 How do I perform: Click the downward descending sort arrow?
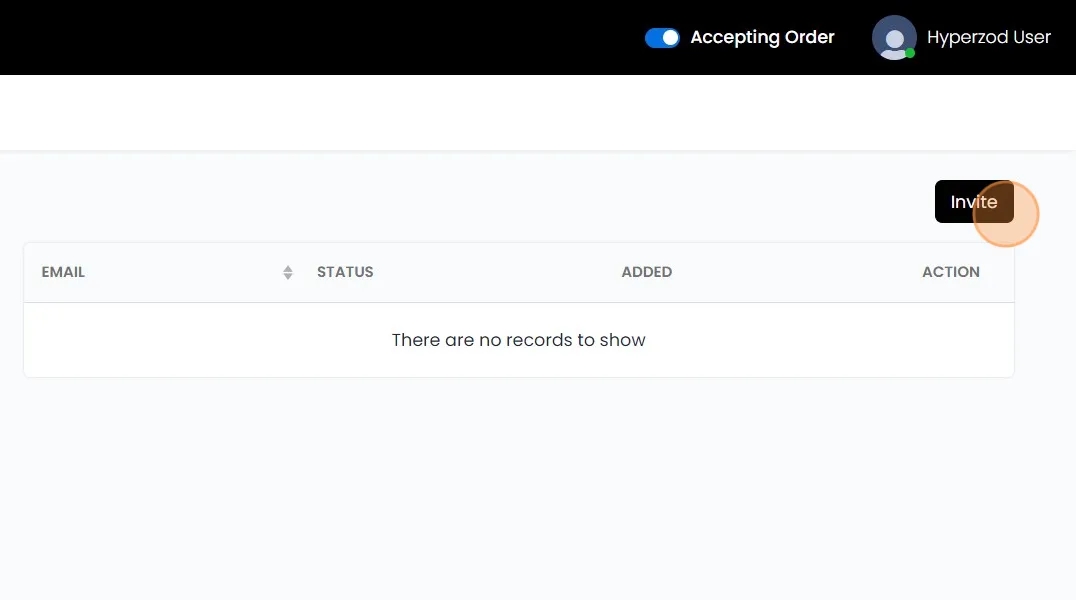pyautogui.click(x=288, y=277)
